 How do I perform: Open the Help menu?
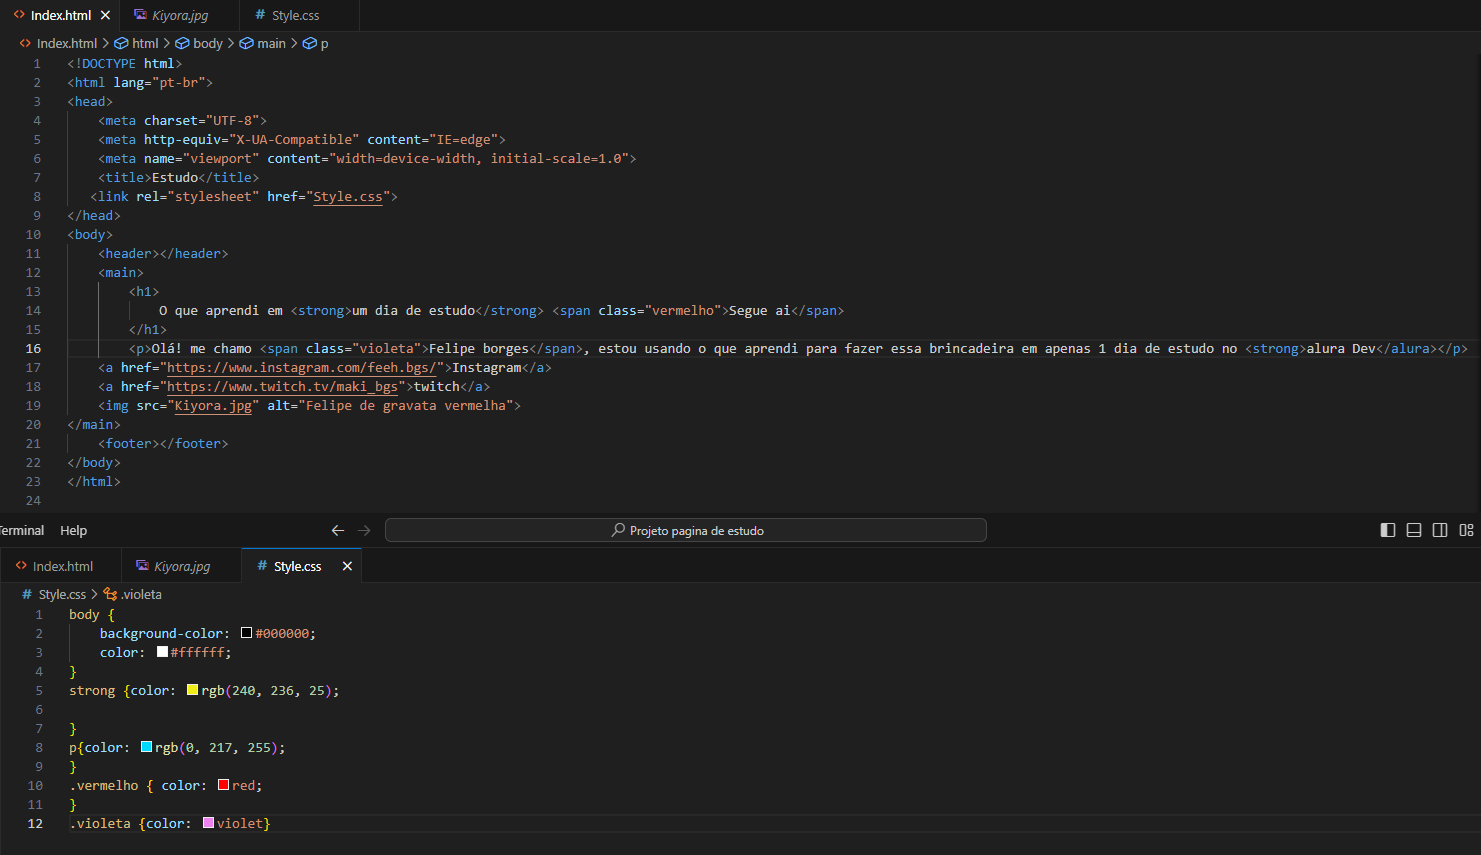[73, 530]
